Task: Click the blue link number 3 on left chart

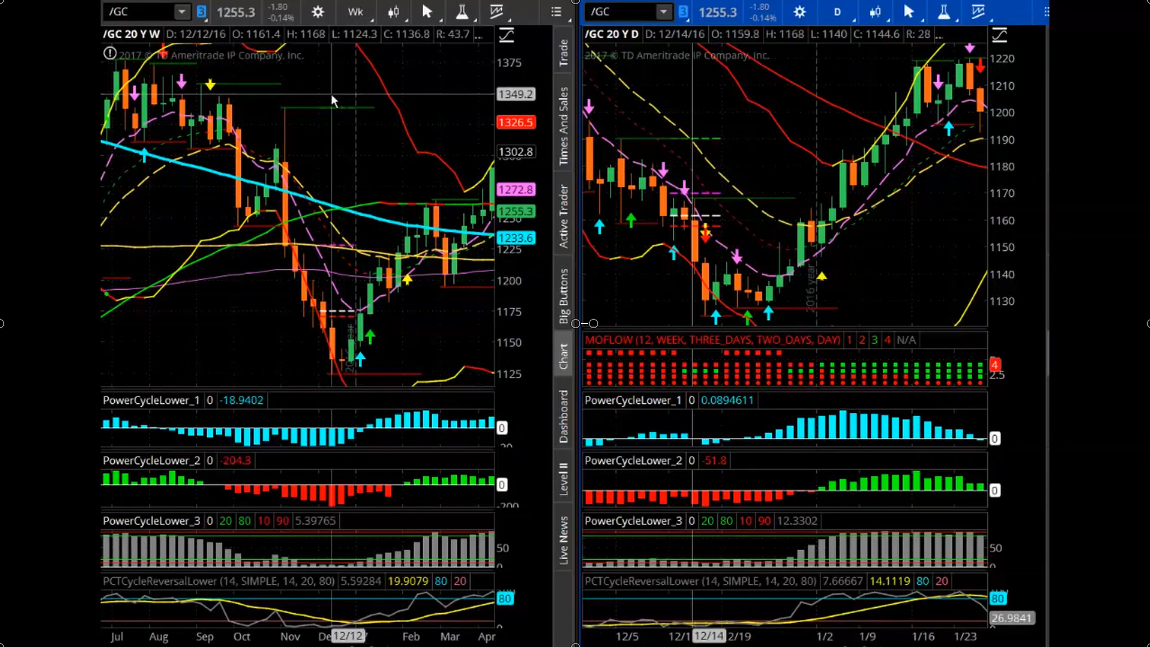Action: [x=201, y=12]
